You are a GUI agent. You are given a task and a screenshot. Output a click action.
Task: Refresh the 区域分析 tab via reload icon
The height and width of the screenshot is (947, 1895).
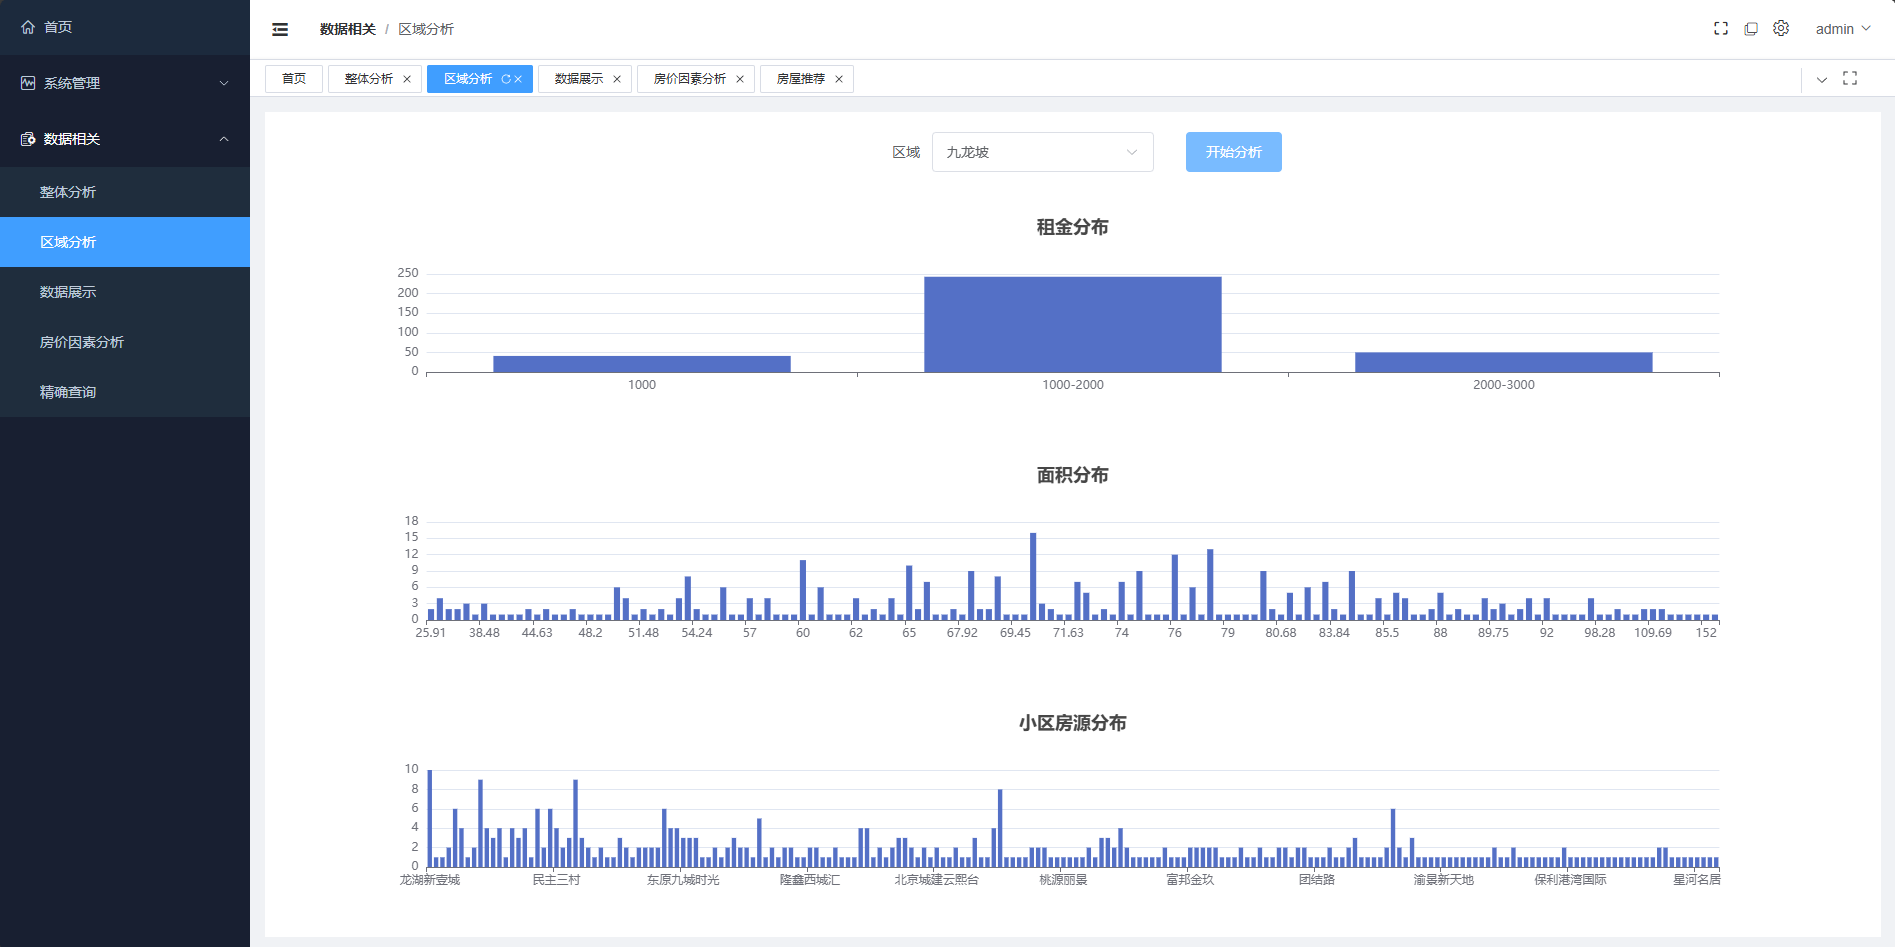click(x=506, y=79)
